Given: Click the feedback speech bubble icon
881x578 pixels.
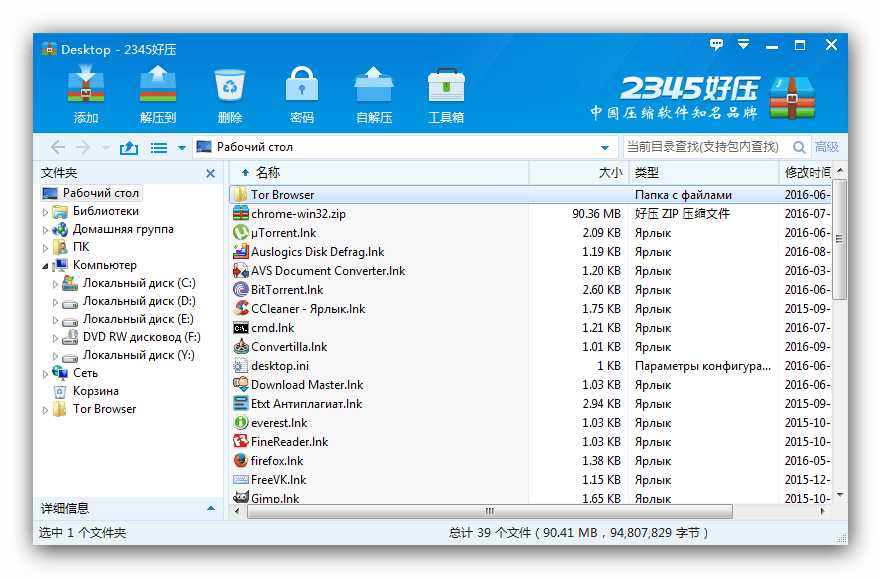Looking at the screenshot, I should (716, 45).
